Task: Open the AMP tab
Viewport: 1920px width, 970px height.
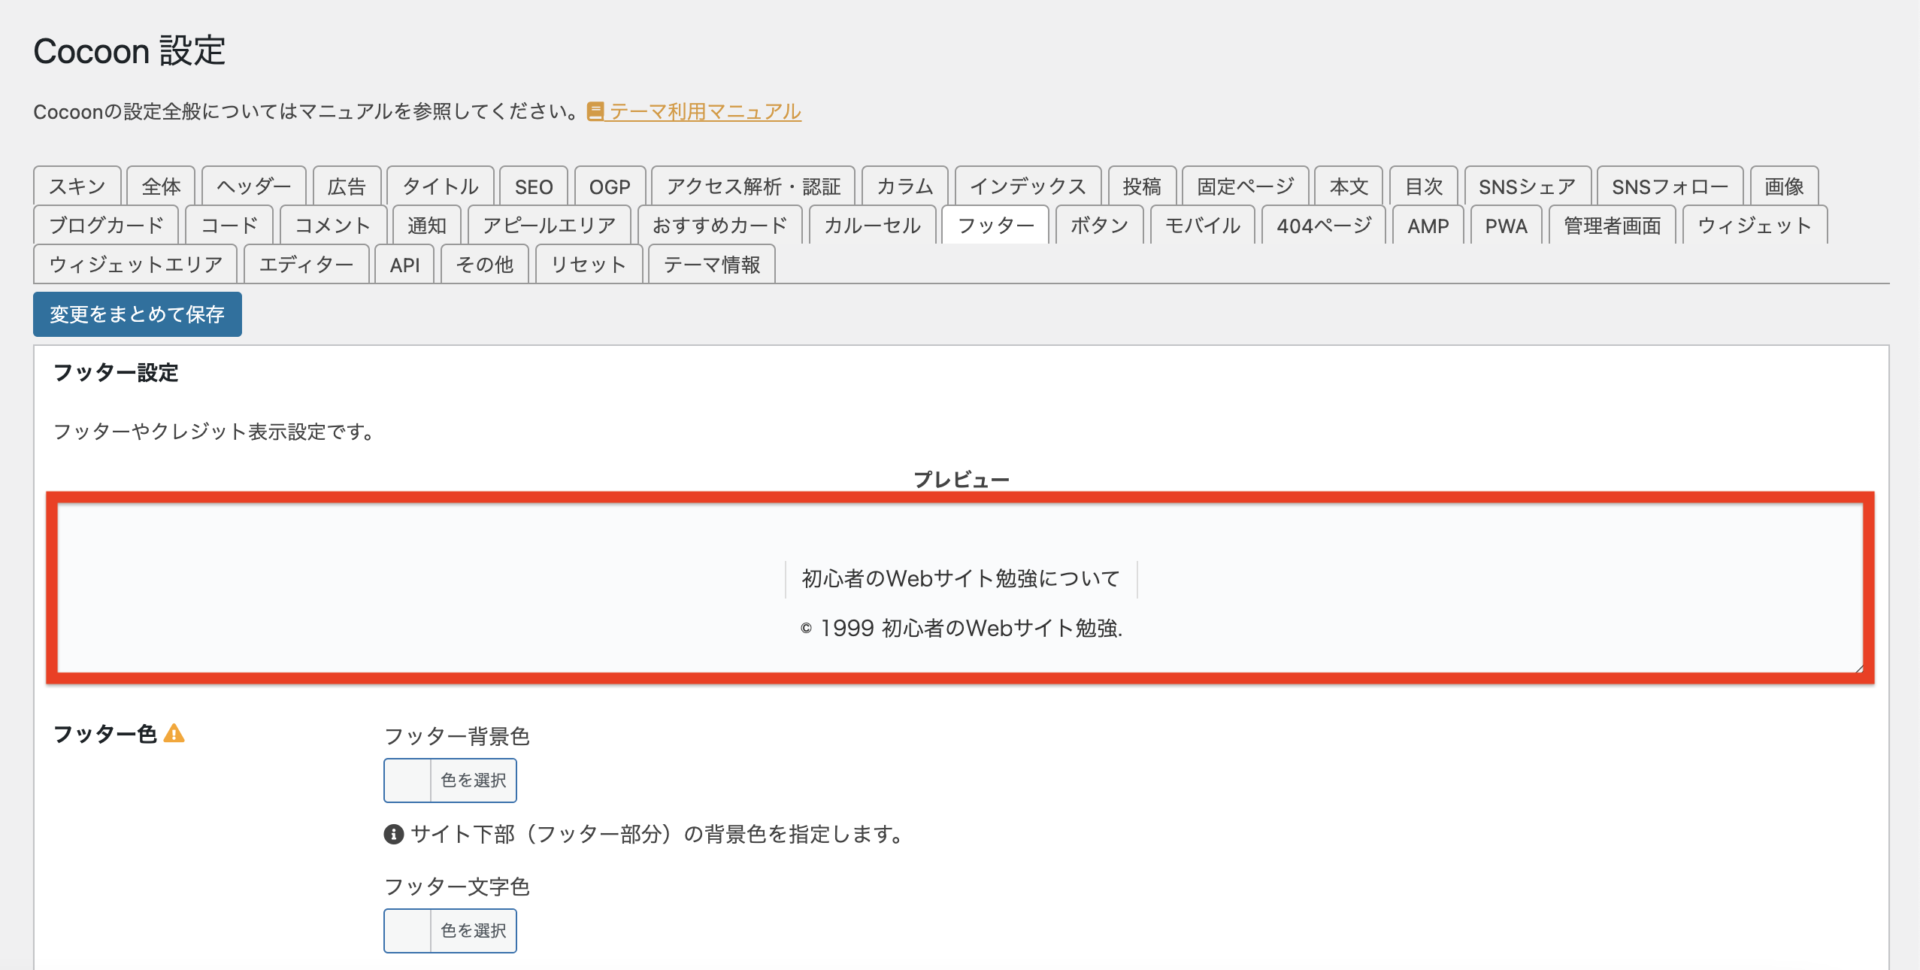Action: pos(1428,225)
